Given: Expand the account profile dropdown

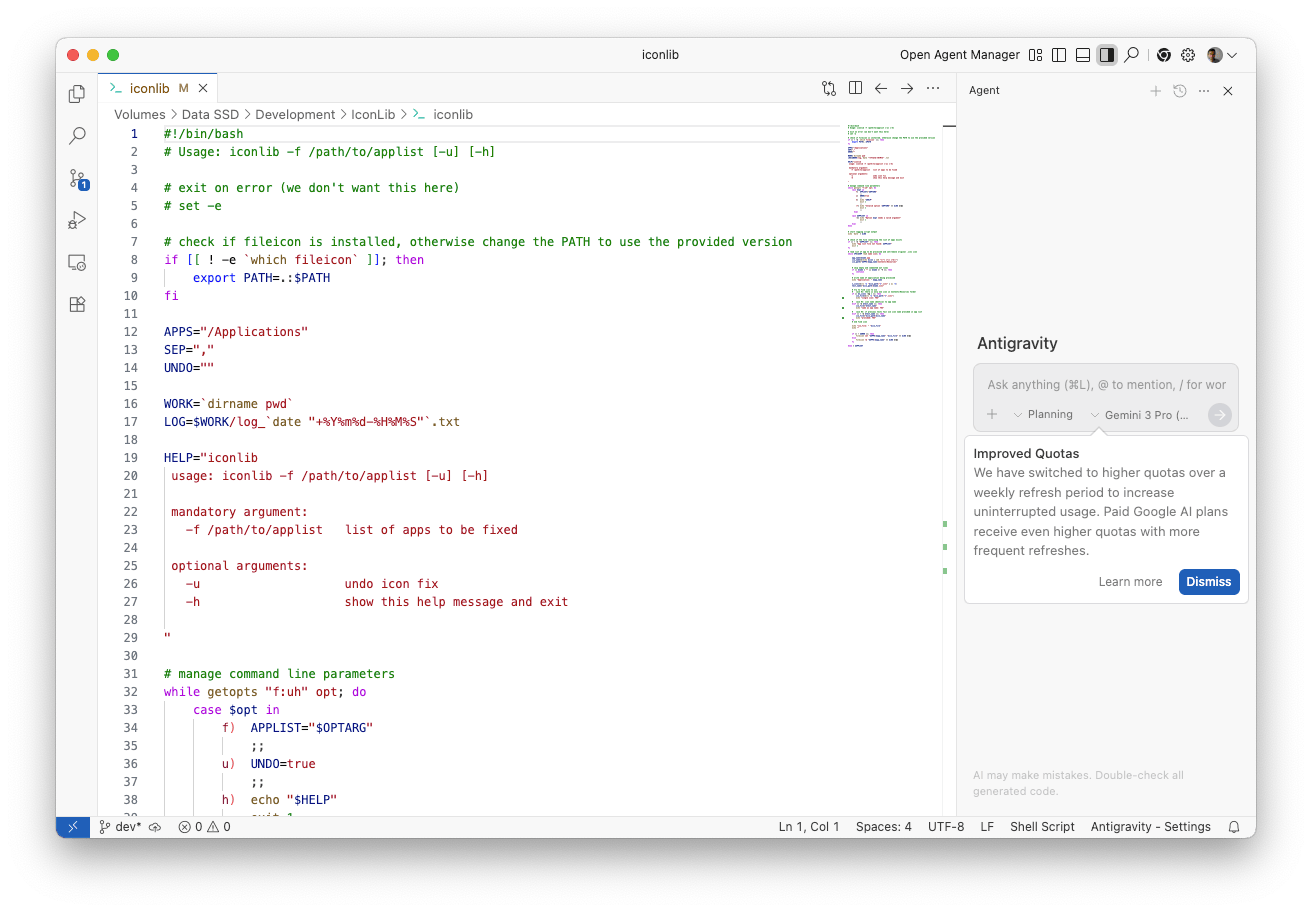Looking at the screenshot, I should coord(1222,55).
